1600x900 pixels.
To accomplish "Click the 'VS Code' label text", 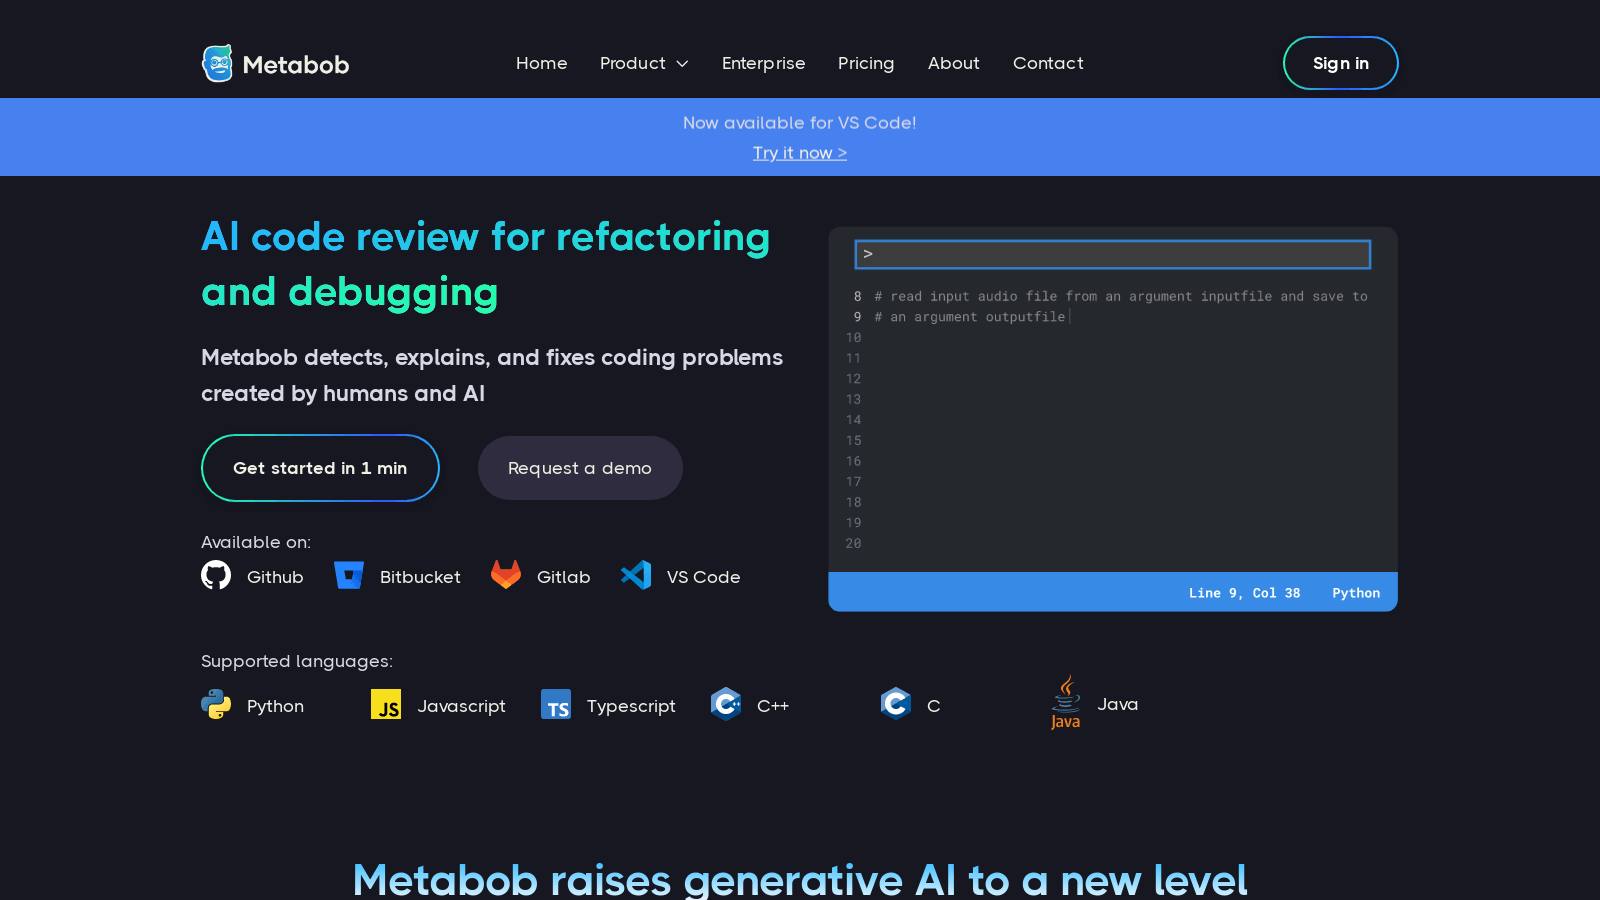I will (704, 577).
